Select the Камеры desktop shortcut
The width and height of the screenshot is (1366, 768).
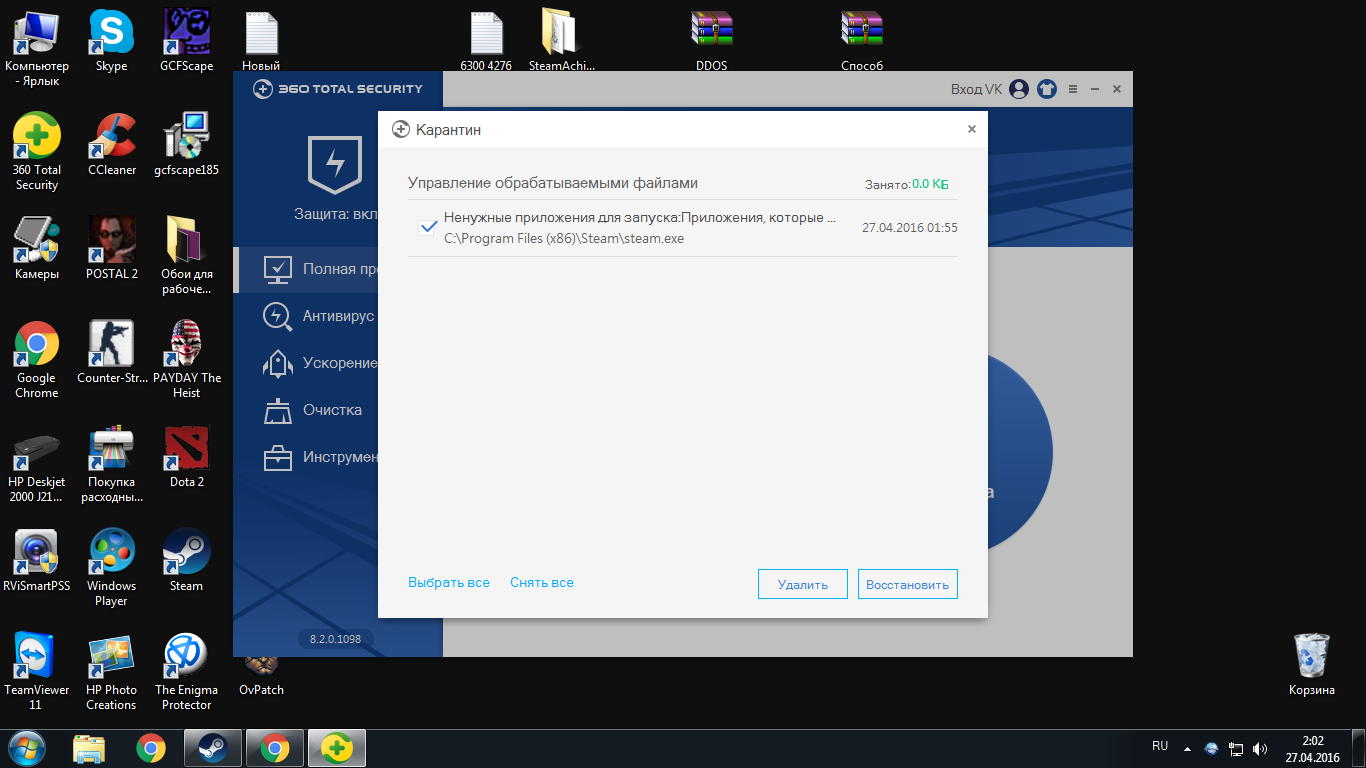coord(37,248)
